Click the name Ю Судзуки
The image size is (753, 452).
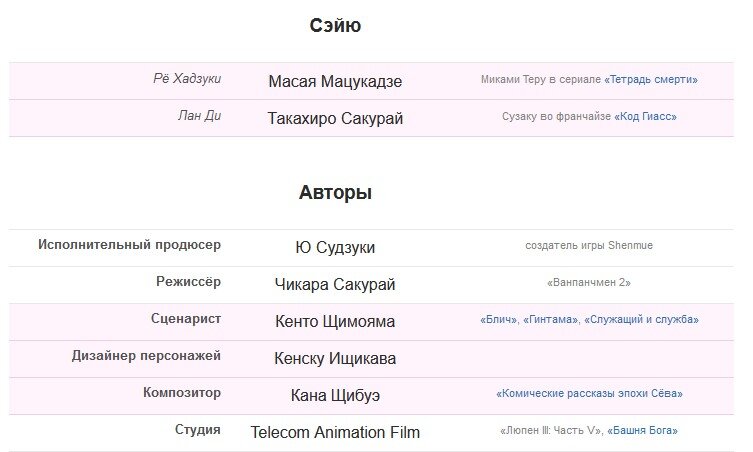click(x=335, y=248)
